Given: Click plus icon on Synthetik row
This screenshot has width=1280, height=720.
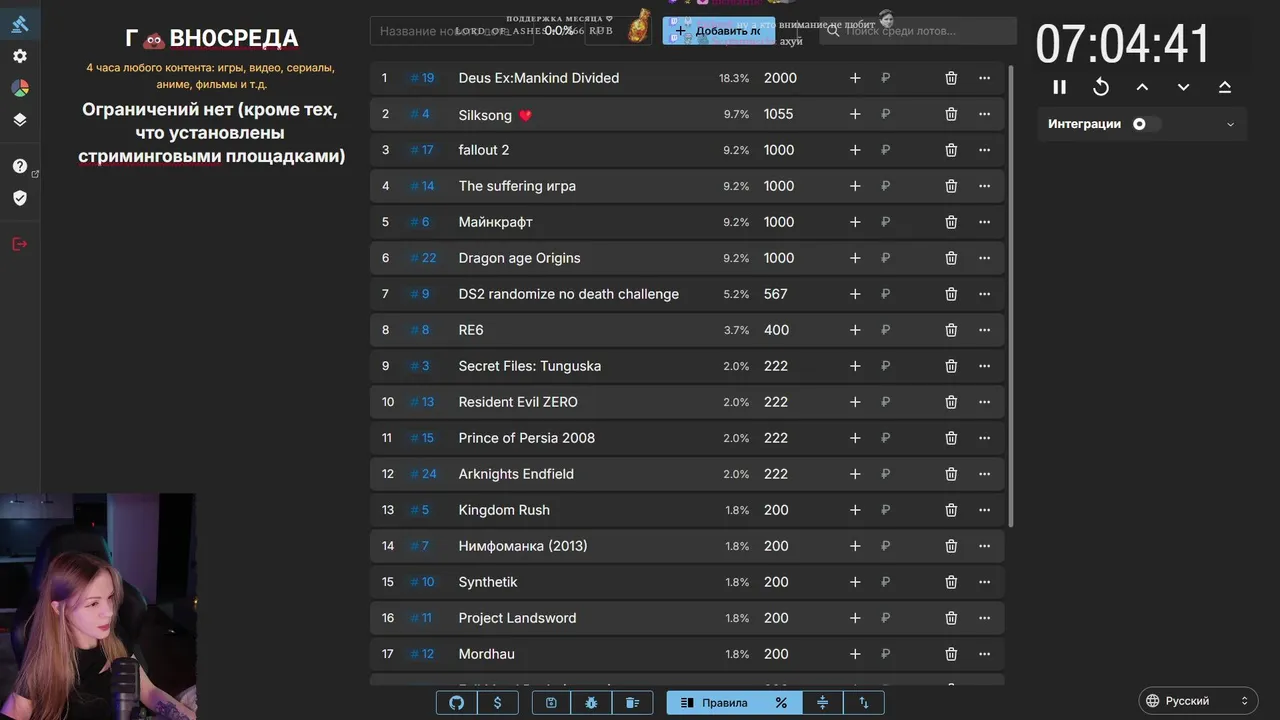Looking at the screenshot, I should tap(855, 582).
